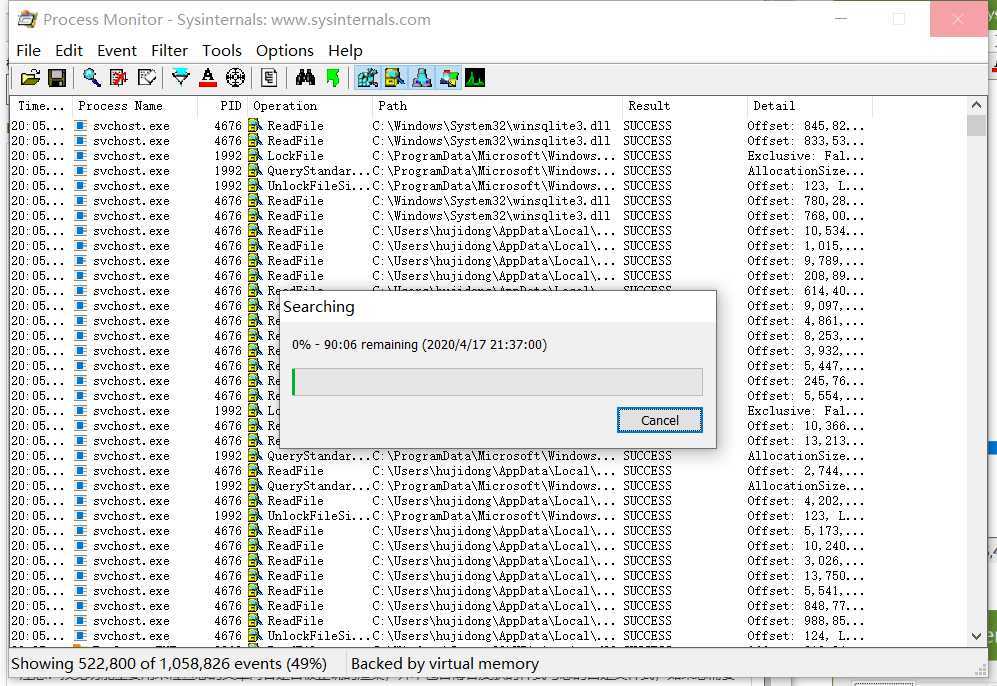Click the Process Name column header

click(135, 106)
